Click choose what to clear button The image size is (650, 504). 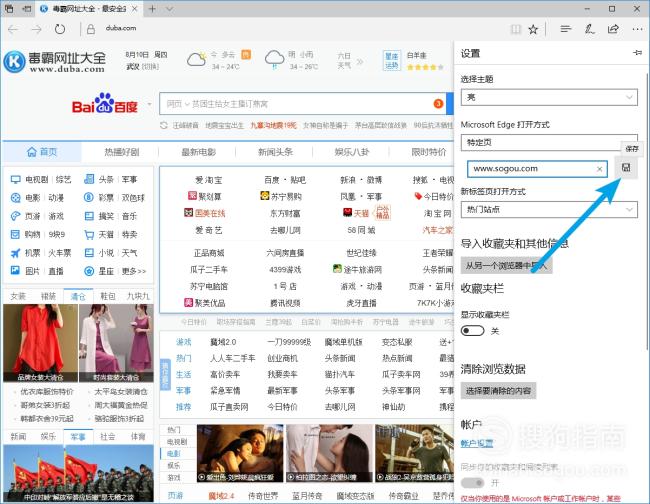(498, 390)
